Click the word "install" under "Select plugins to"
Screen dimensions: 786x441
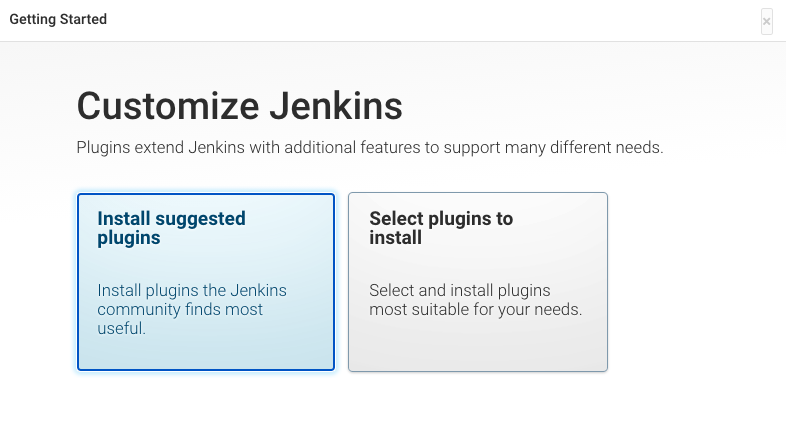click(395, 238)
